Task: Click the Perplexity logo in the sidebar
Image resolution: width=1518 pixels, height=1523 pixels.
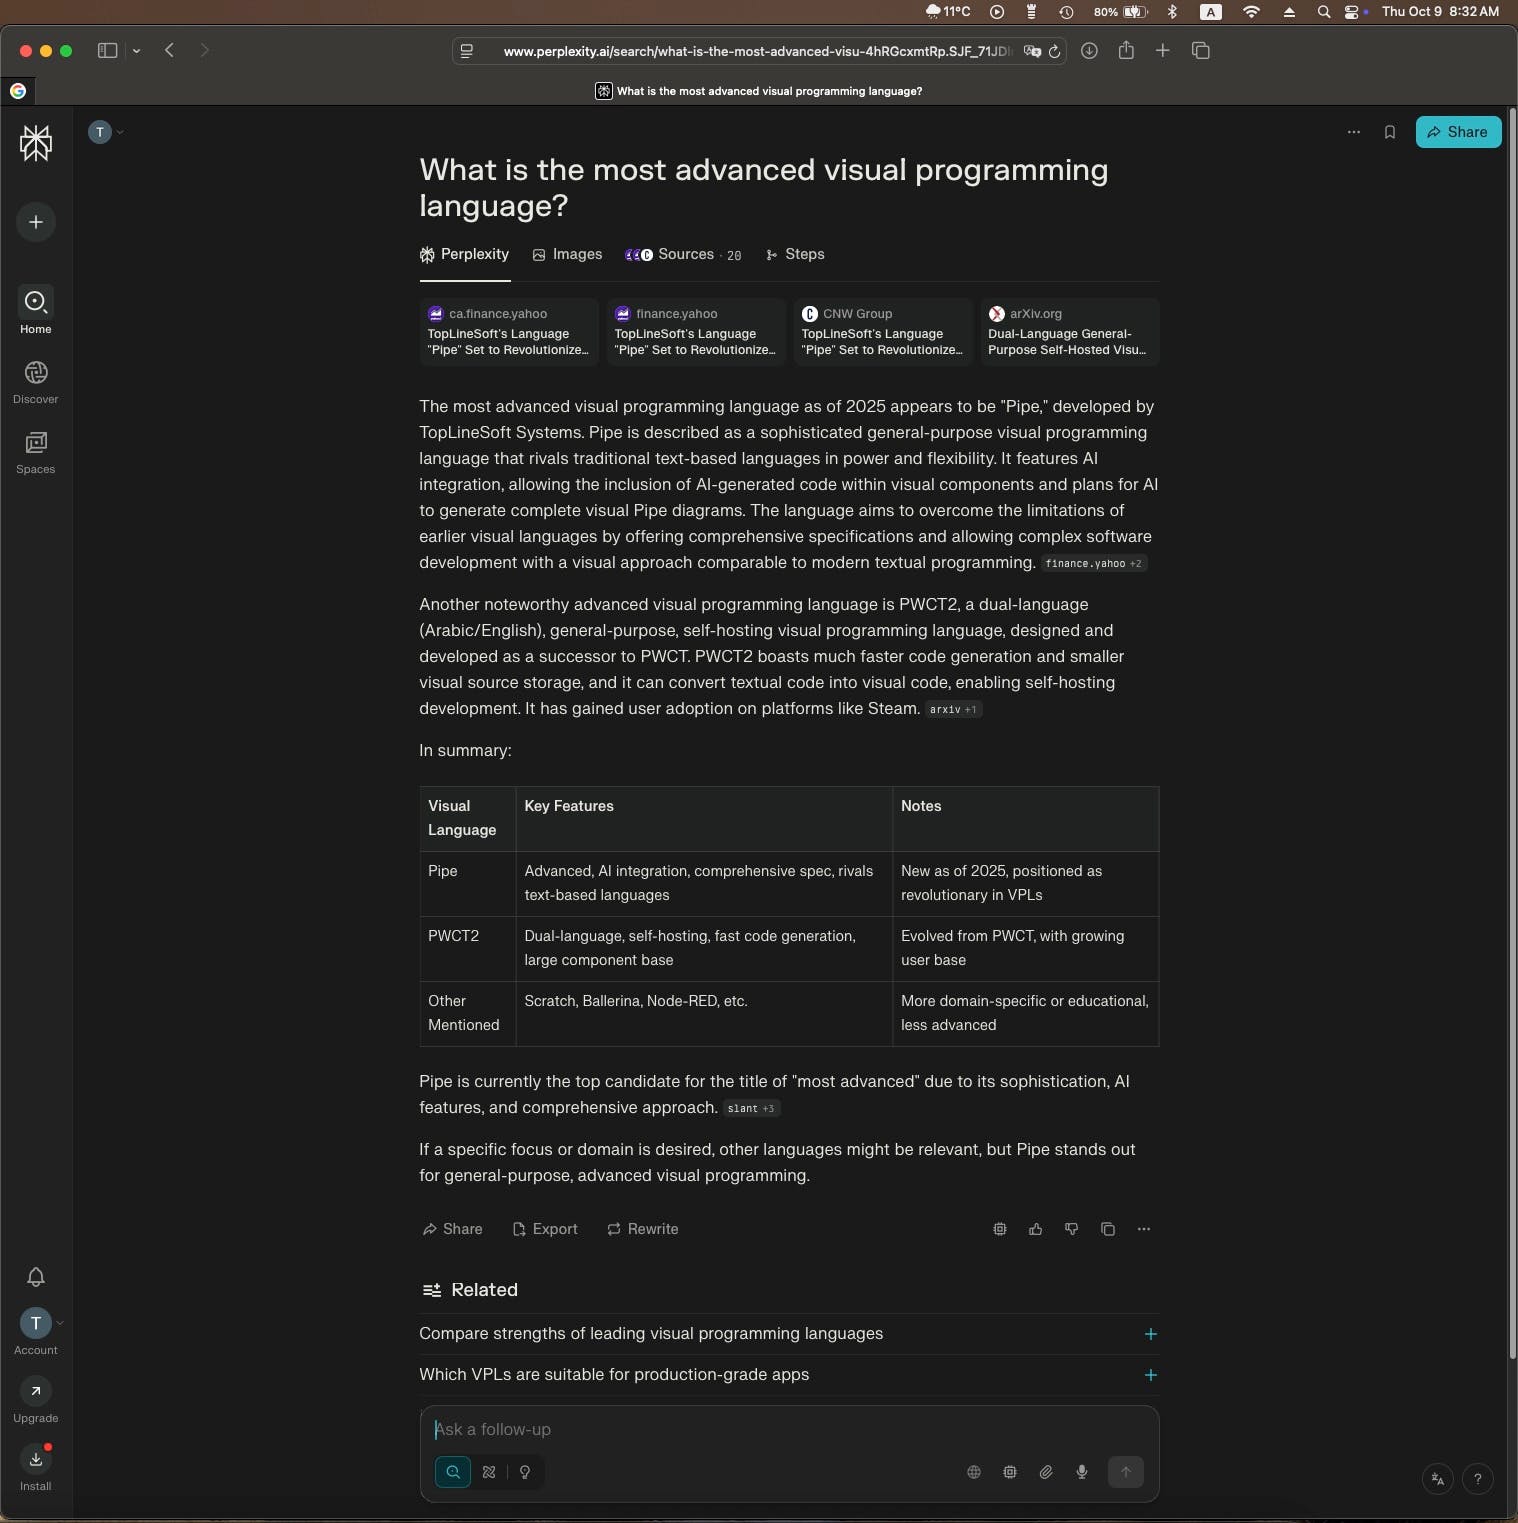Action: pyautogui.click(x=36, y=143)
